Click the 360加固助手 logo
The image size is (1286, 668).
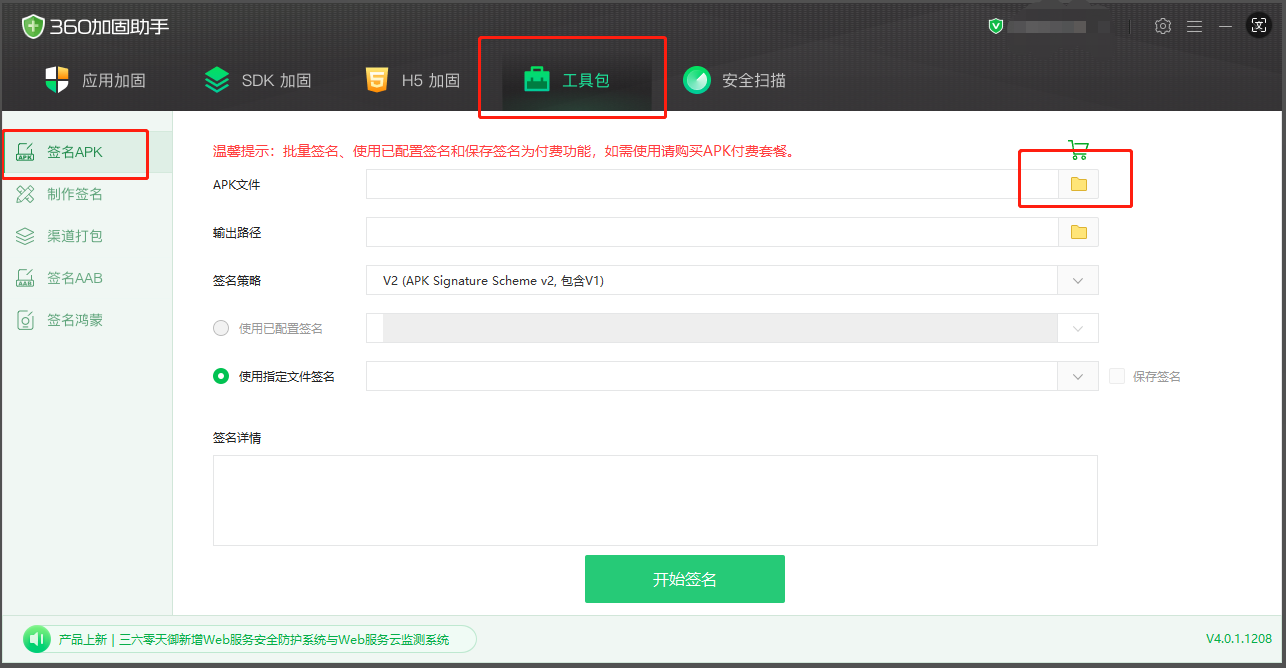95,26
